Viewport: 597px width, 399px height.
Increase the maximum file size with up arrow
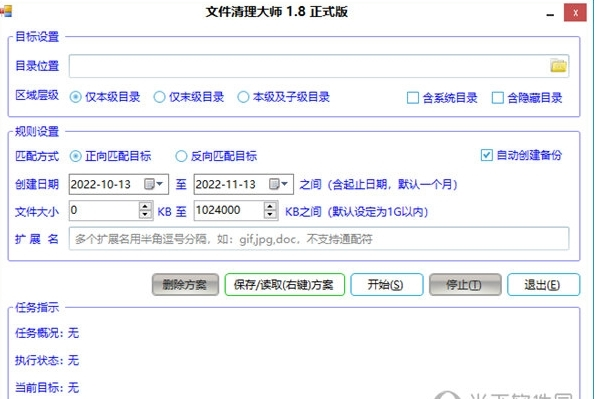coord(270,206)
